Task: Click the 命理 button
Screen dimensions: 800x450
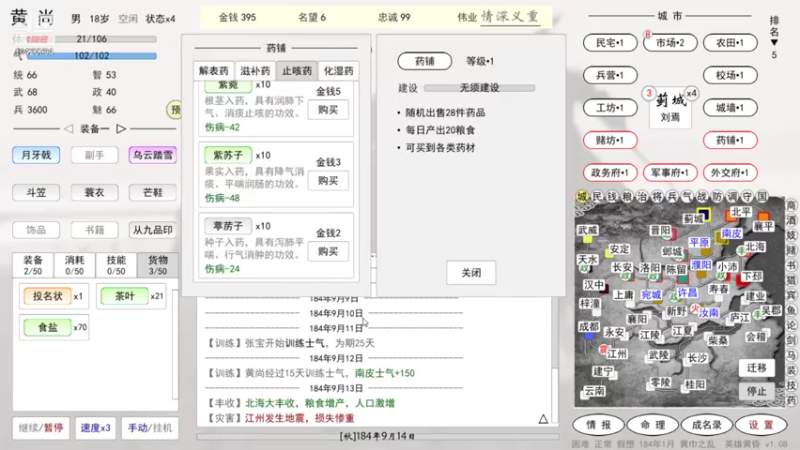Action: tap(653, 424)
